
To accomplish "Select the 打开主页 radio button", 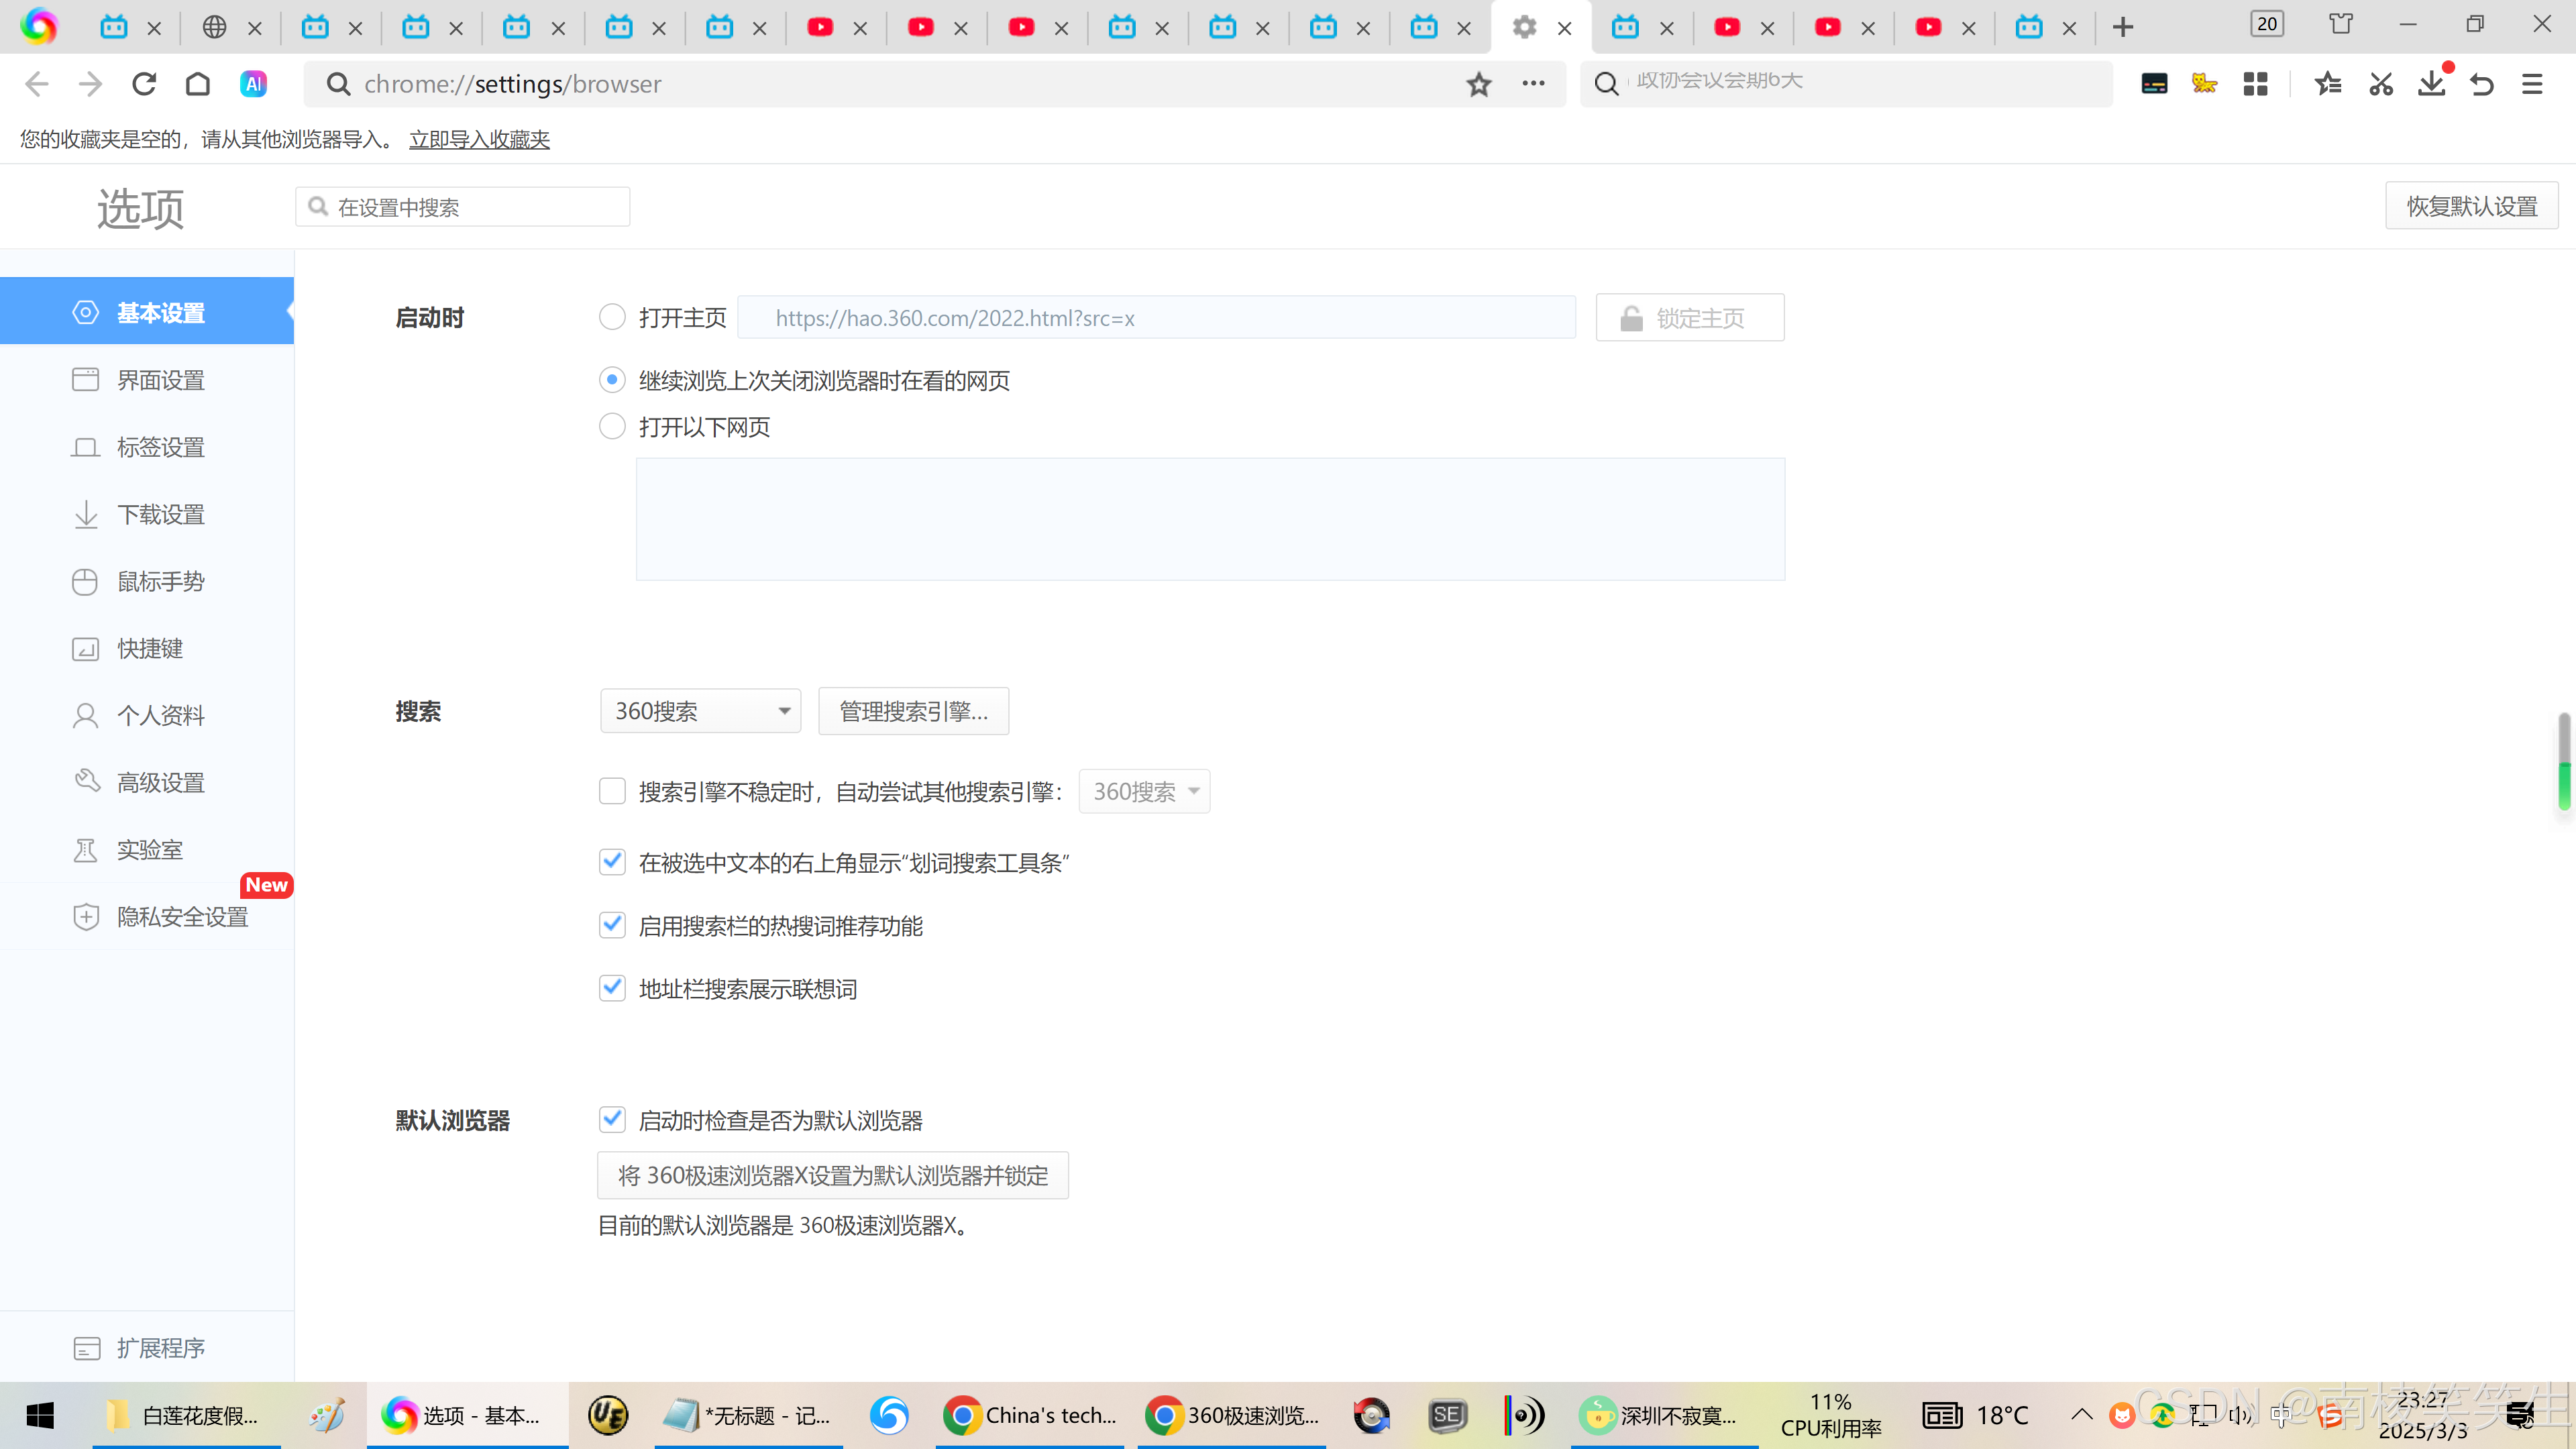I will click(x=612, y=317).
